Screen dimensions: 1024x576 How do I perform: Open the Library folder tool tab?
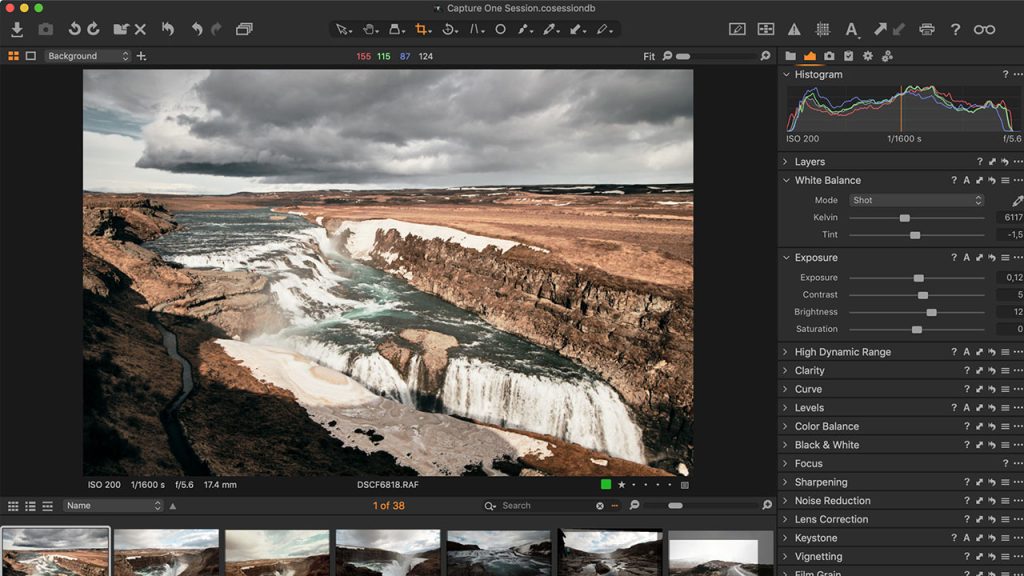790,56
